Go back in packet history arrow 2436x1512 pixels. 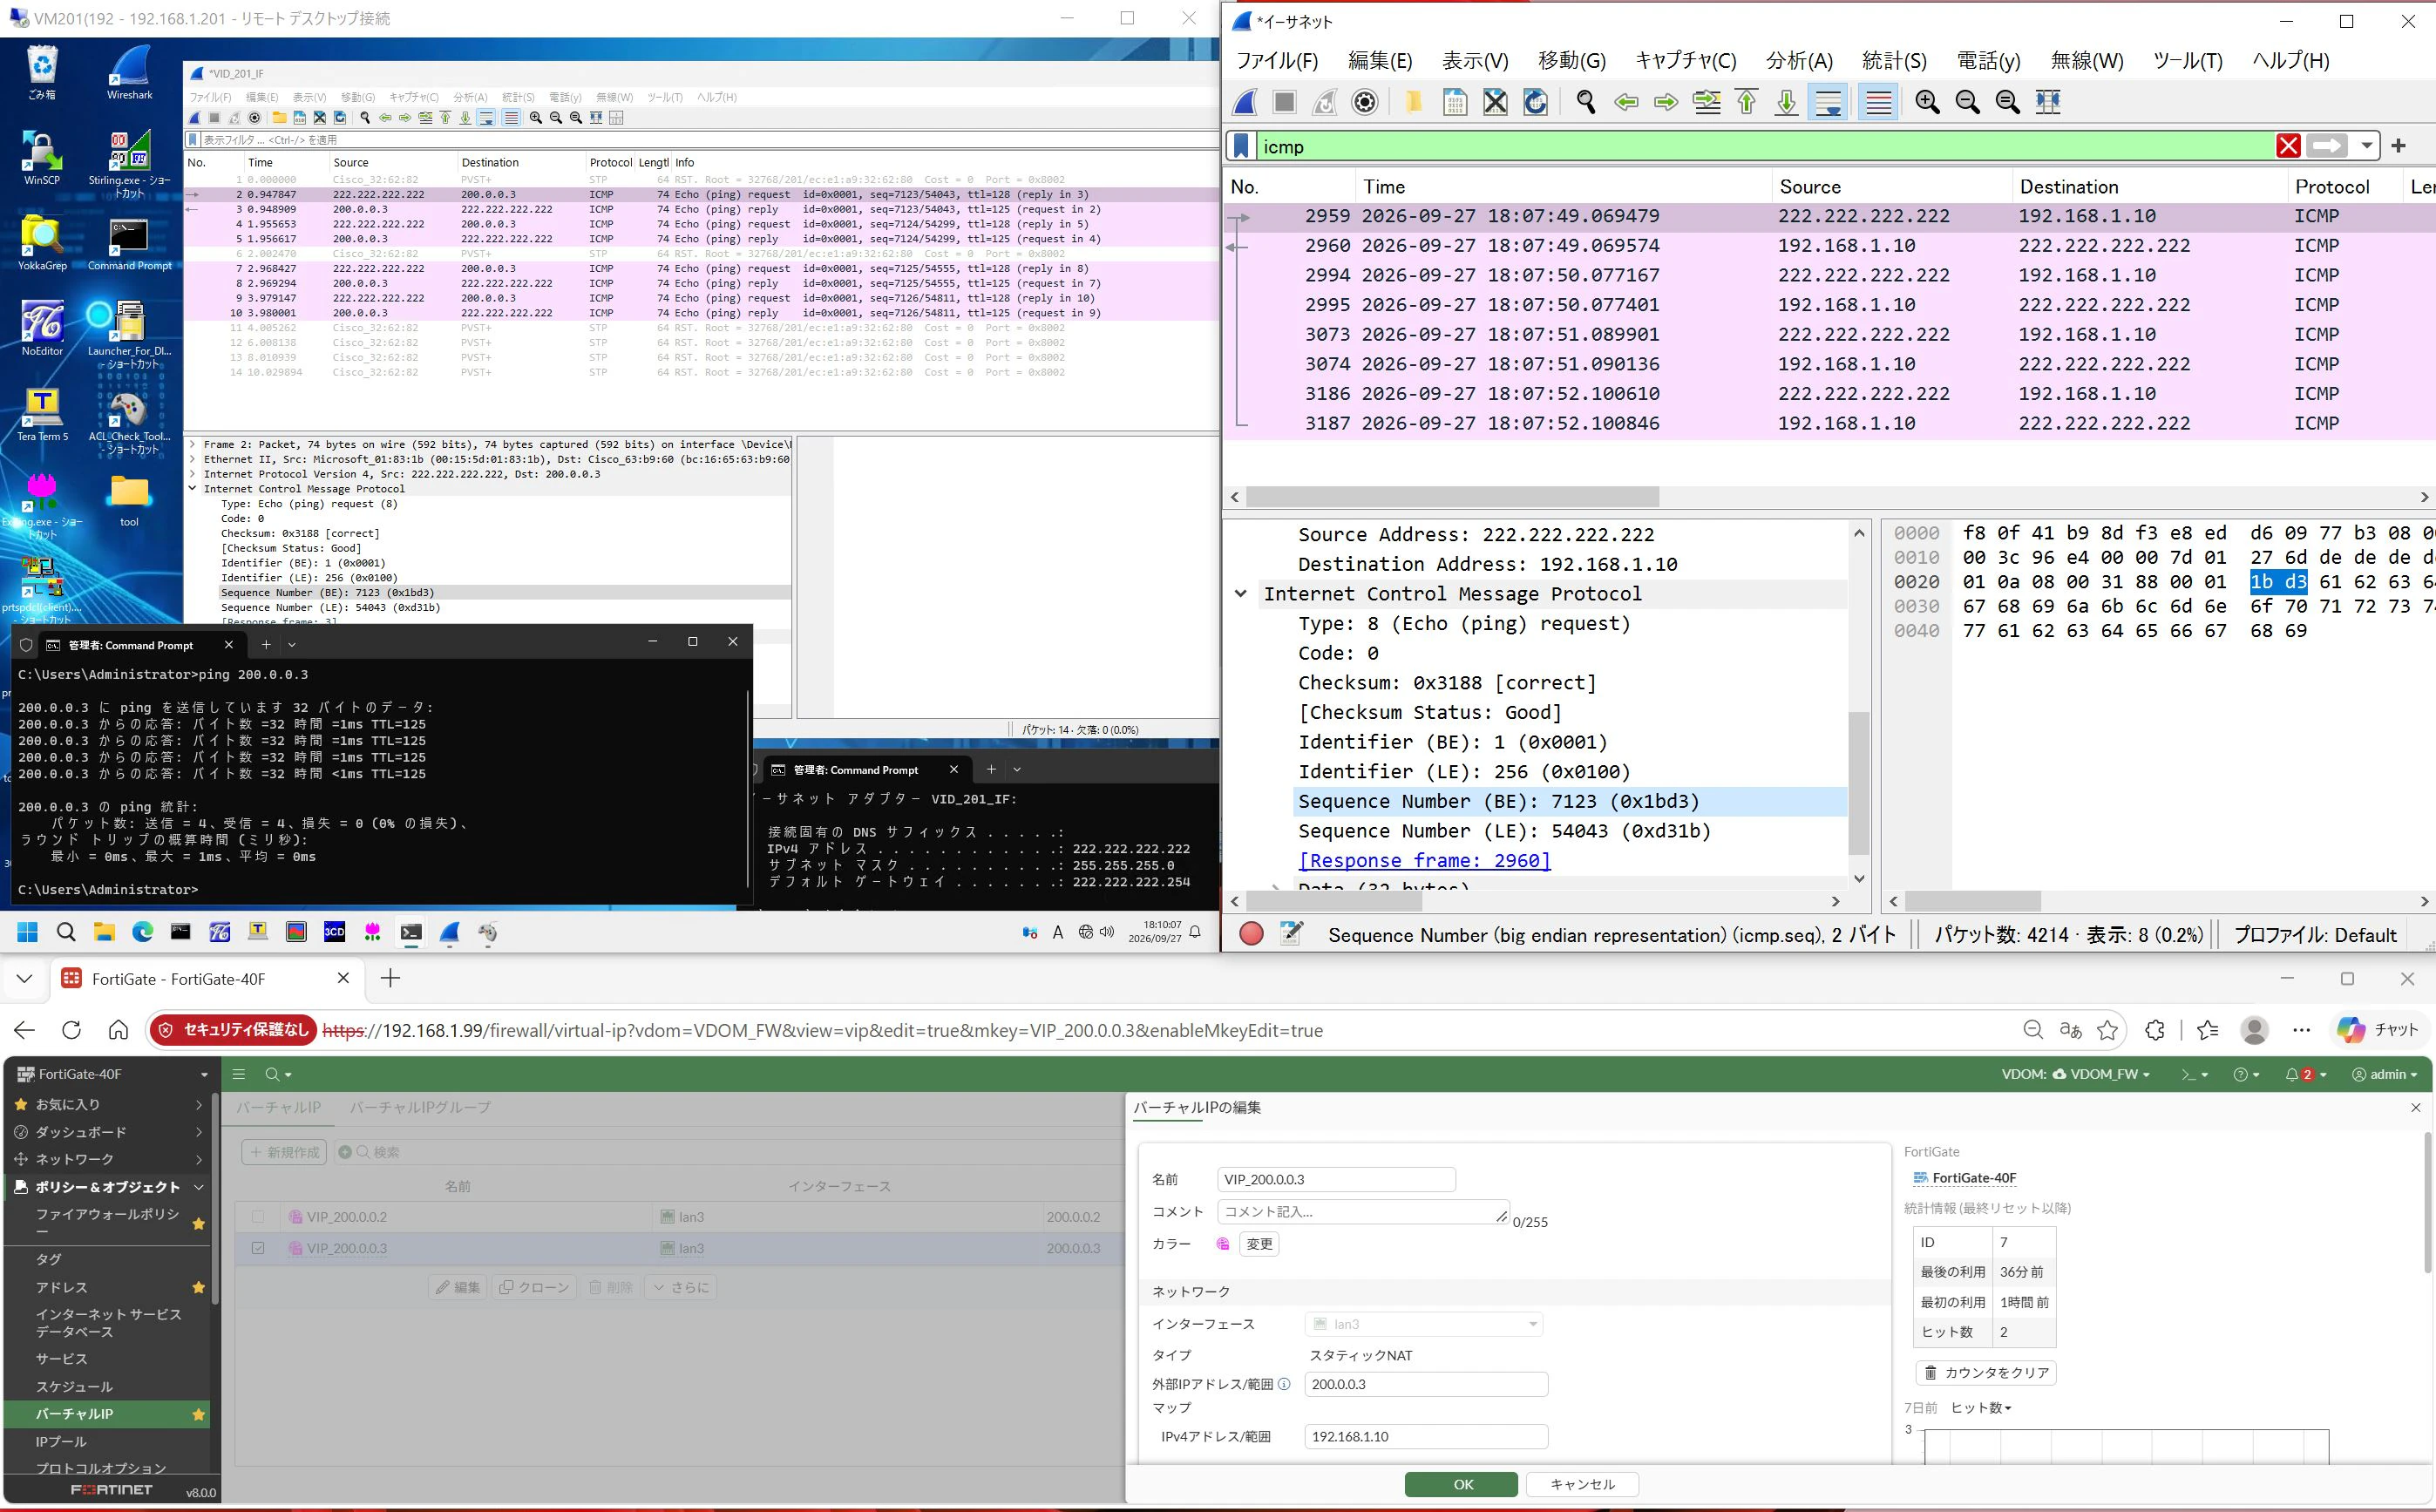coord(1626,102)
